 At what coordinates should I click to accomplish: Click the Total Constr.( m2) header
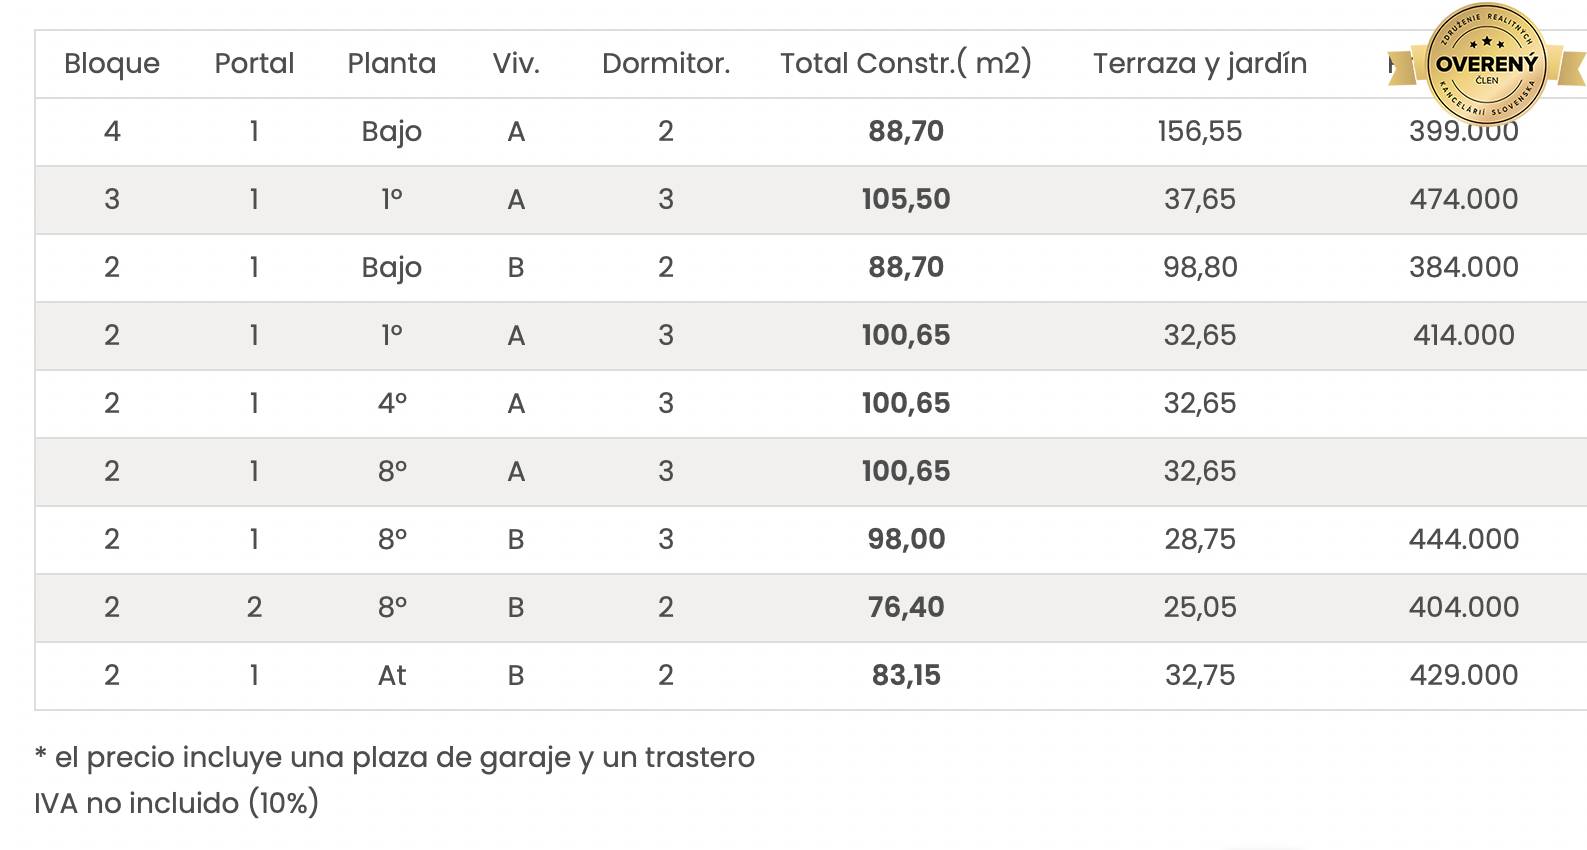tap(905, 64)
